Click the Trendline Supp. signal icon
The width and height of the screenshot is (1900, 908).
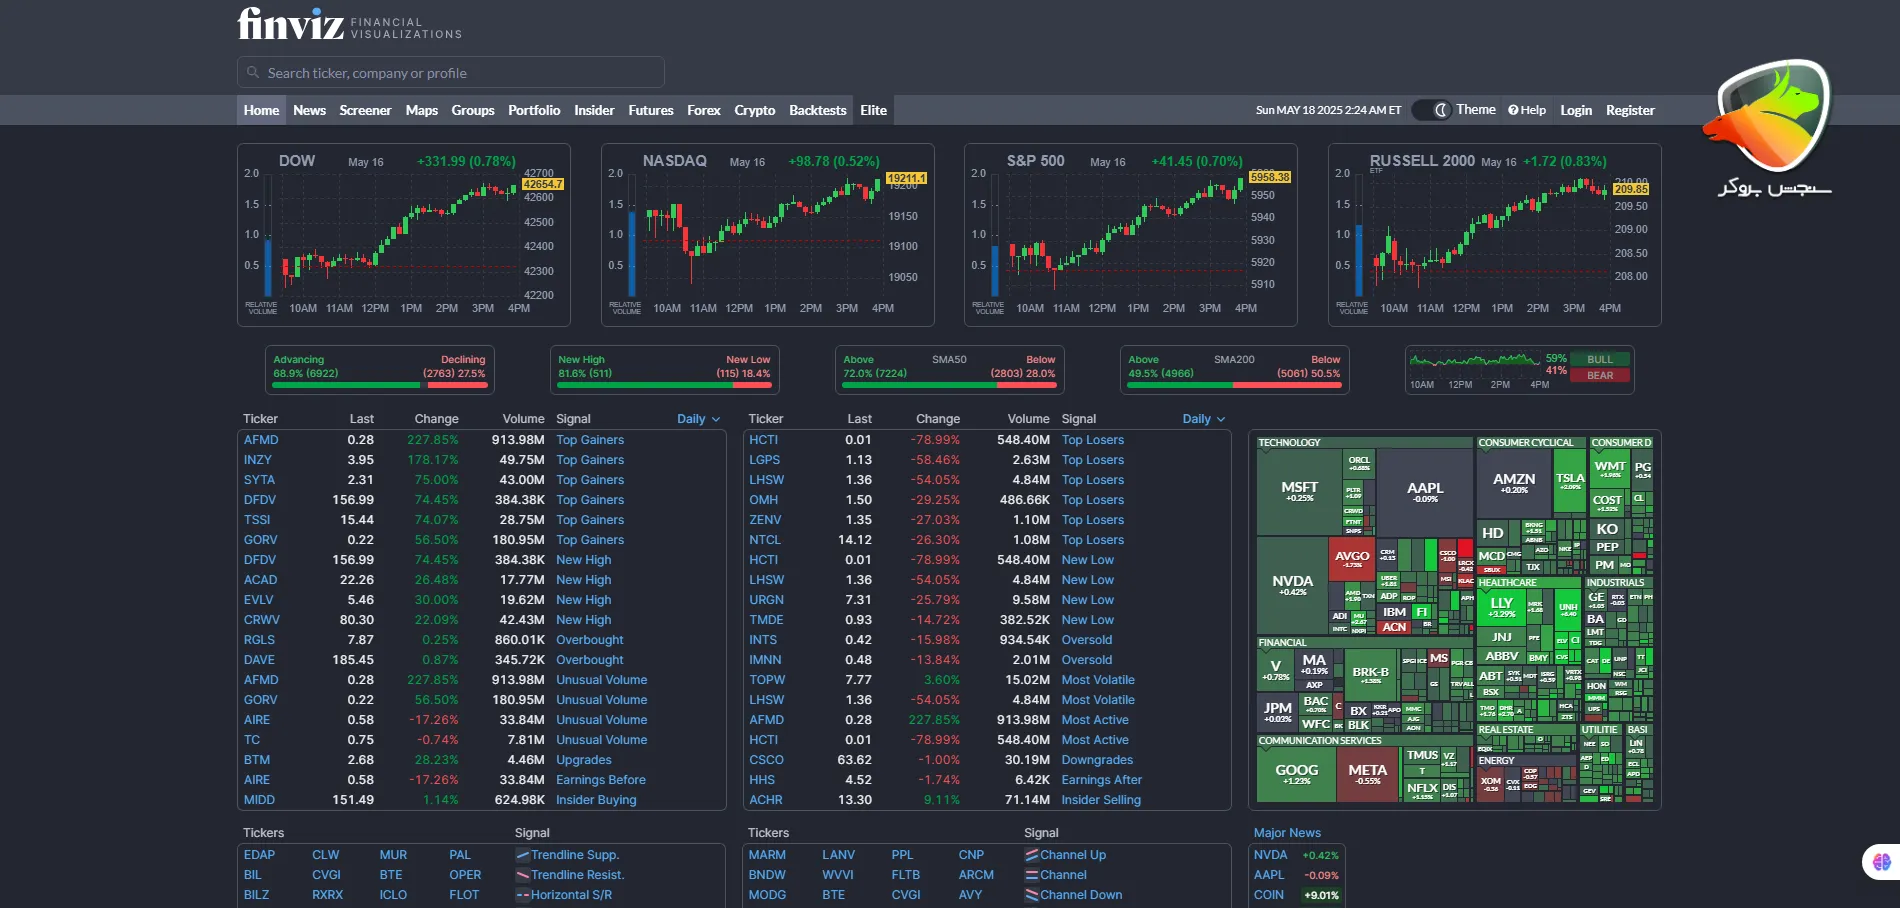point(522,855)
